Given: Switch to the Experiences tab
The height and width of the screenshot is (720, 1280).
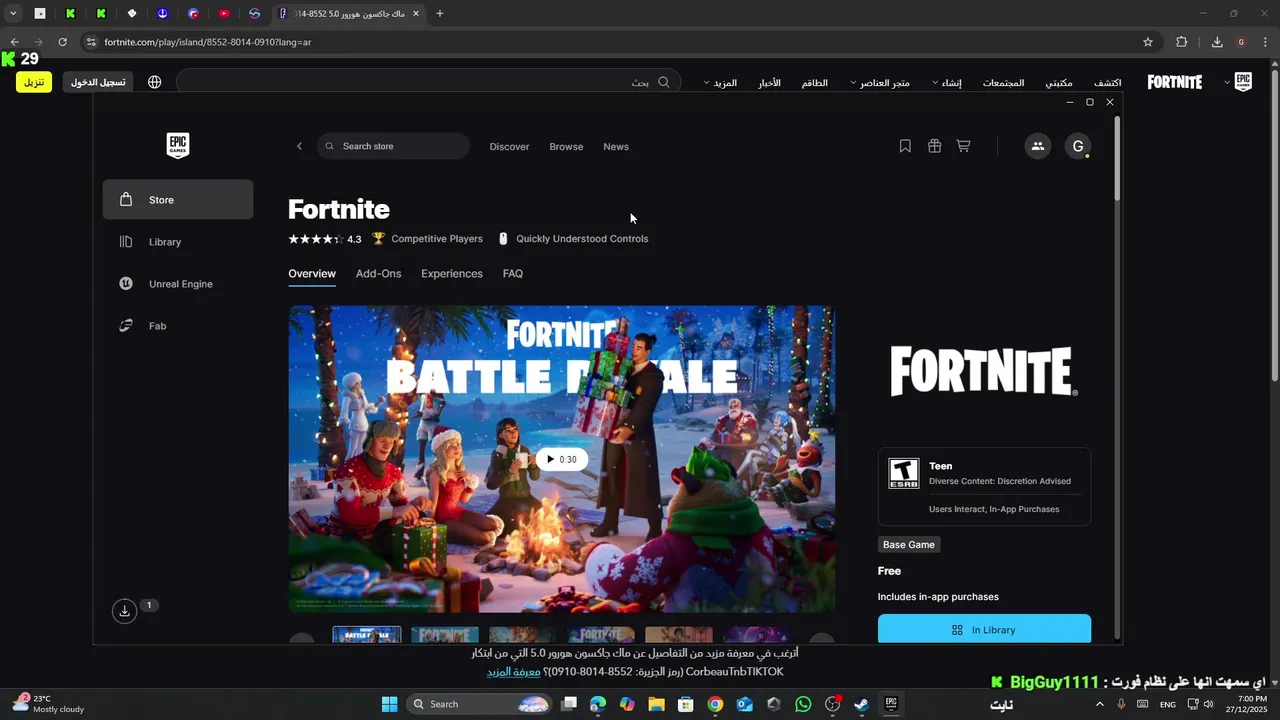Looking at the screenshot, I should (x=452, y=273).
